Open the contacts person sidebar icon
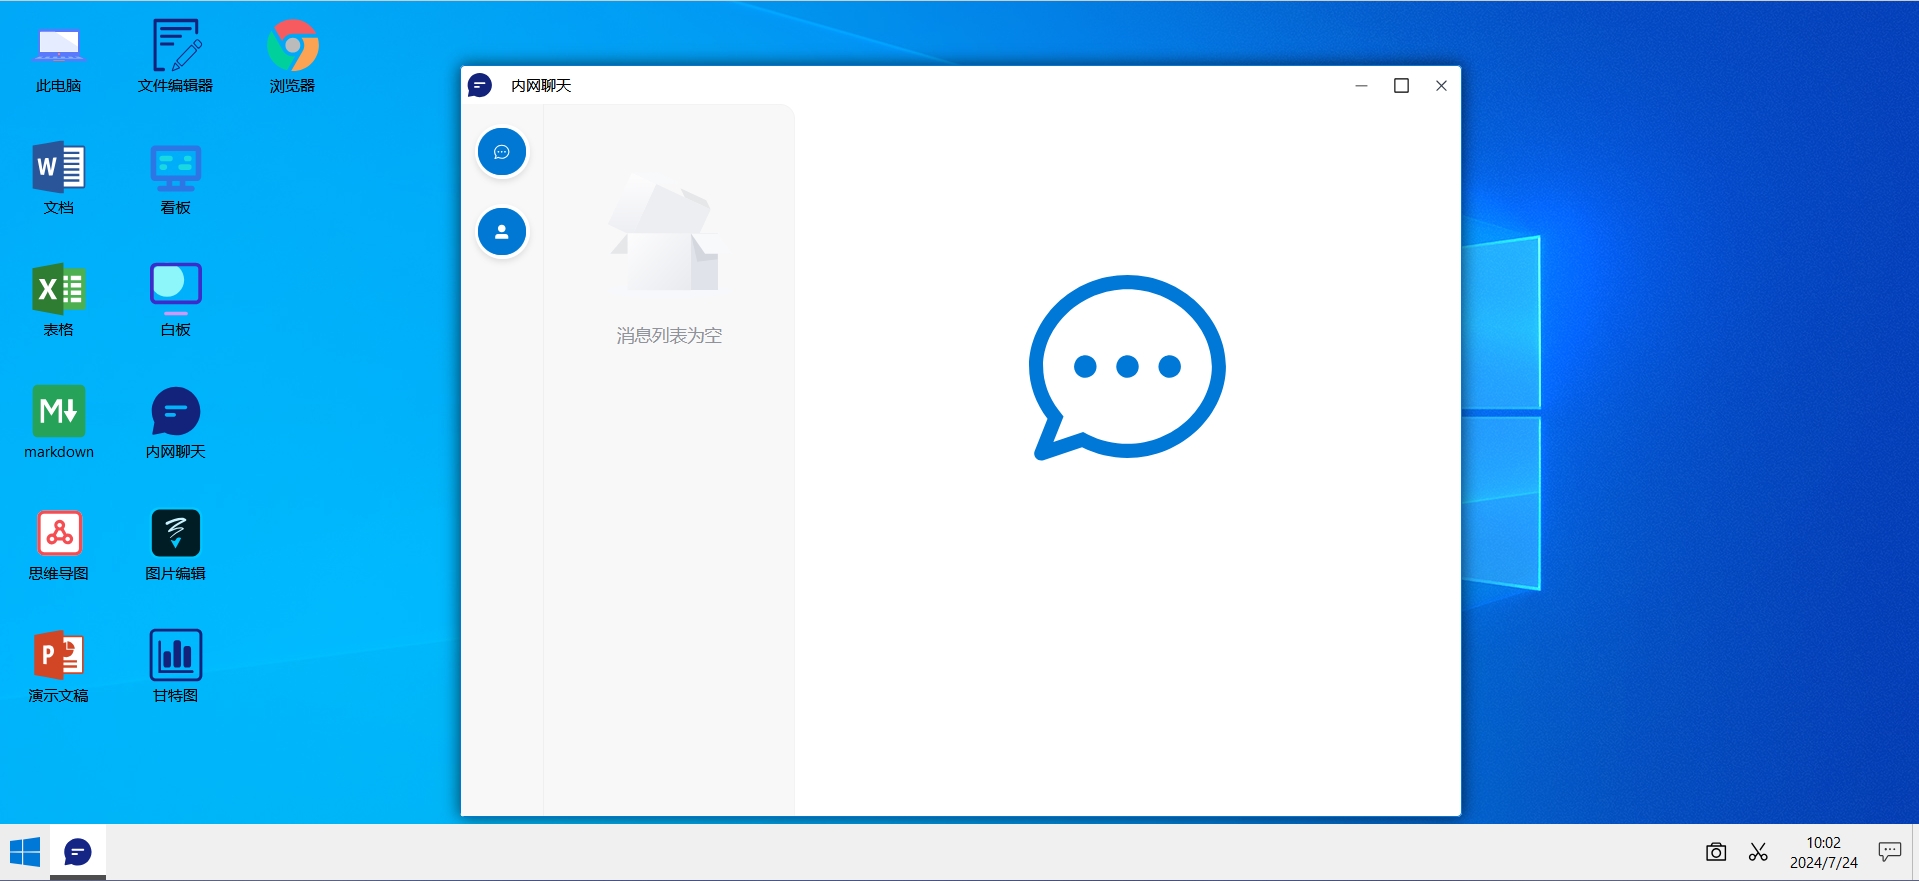1919x881 pixels. click(x=502, y=232)
